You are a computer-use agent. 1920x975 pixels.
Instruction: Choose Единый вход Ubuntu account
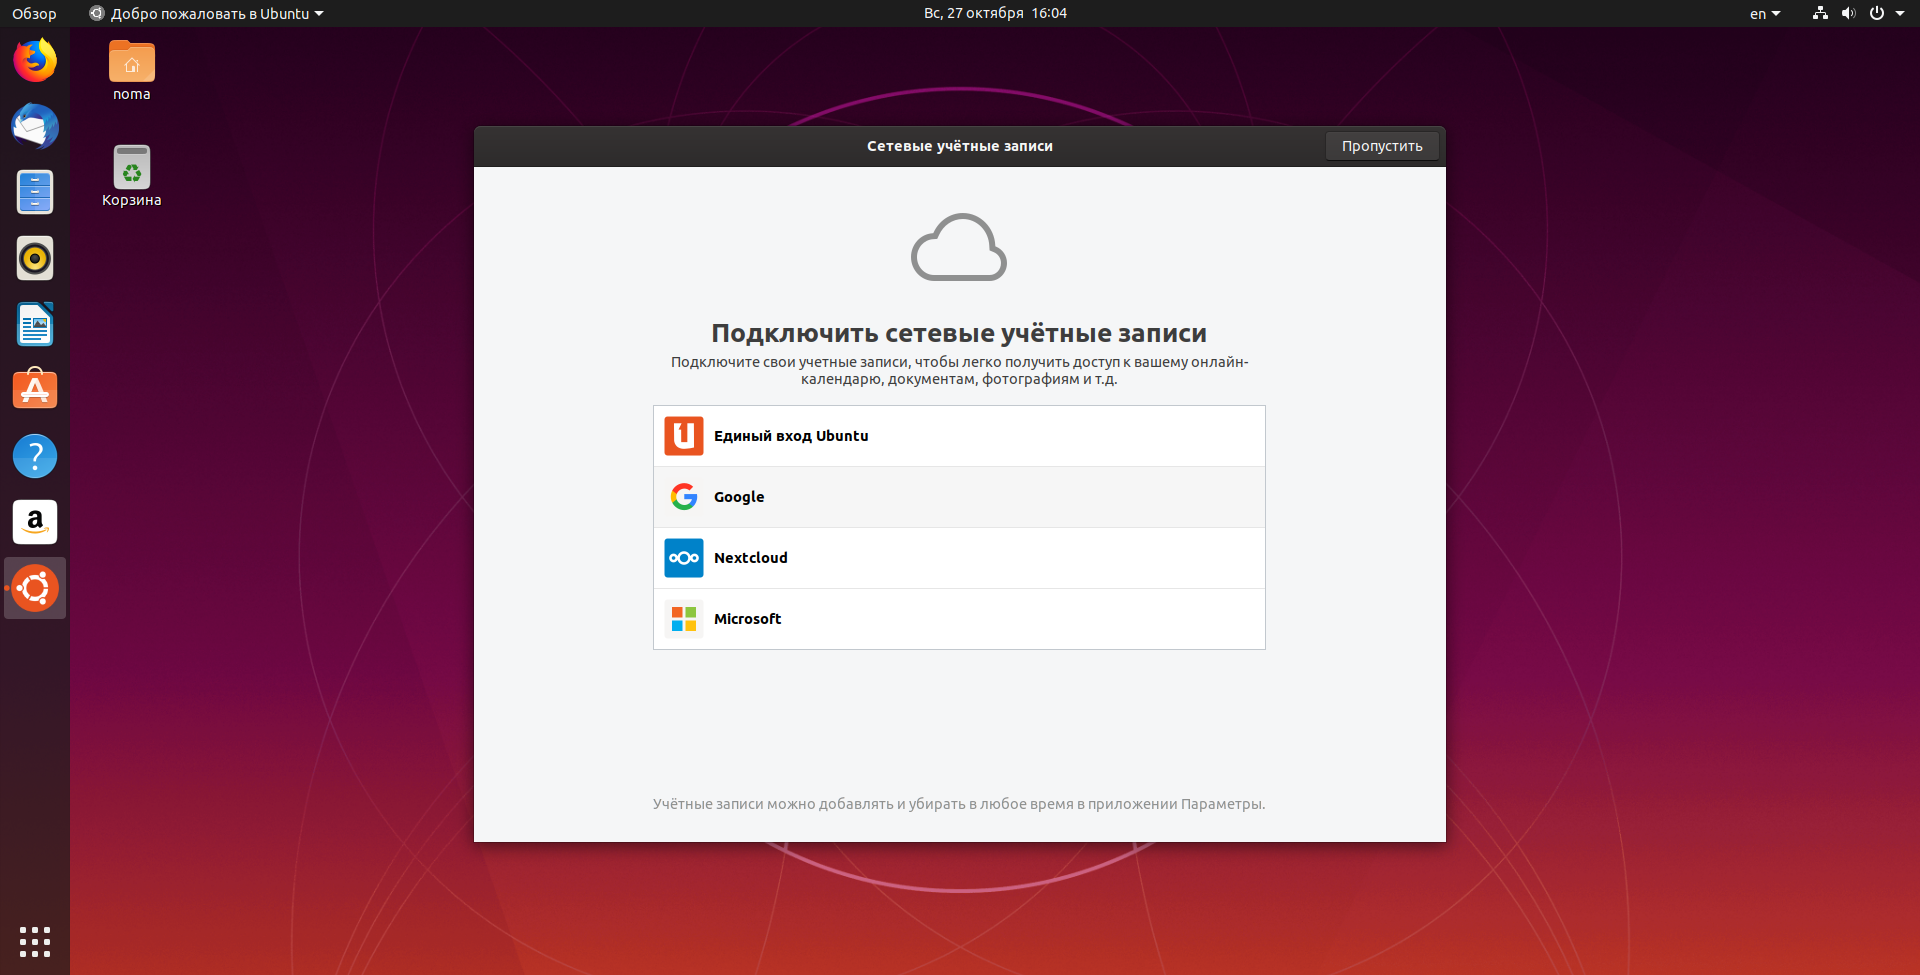tap(959, 436)
